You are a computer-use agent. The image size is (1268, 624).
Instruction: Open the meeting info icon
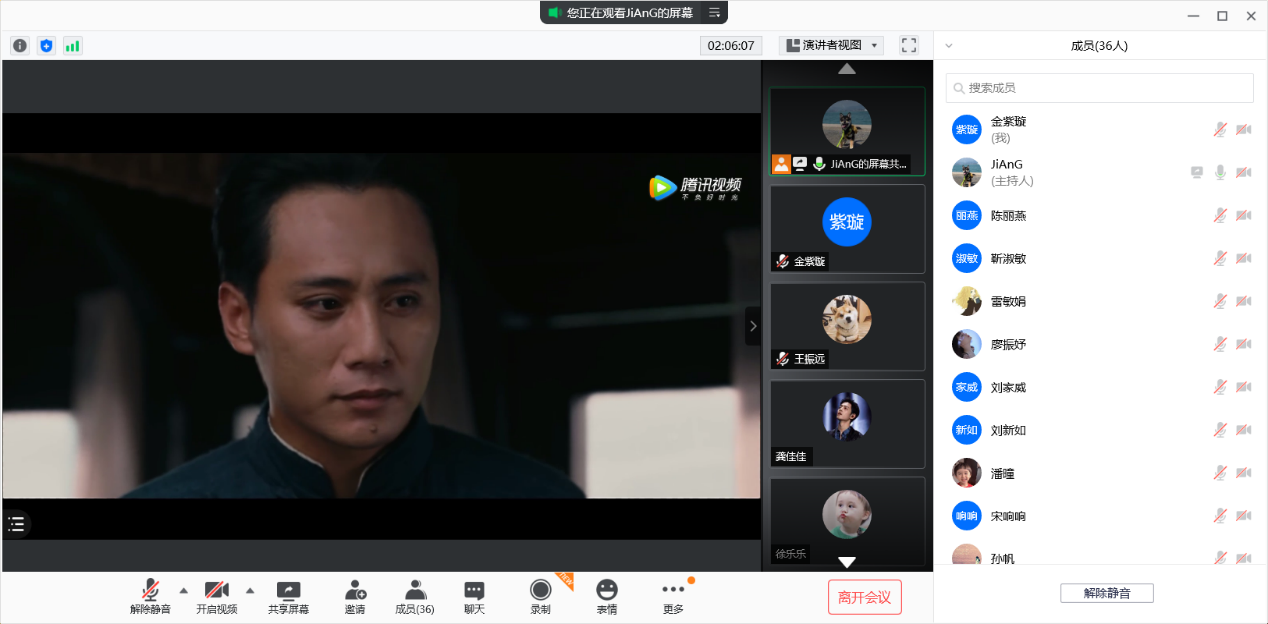[x=20, y=46]
